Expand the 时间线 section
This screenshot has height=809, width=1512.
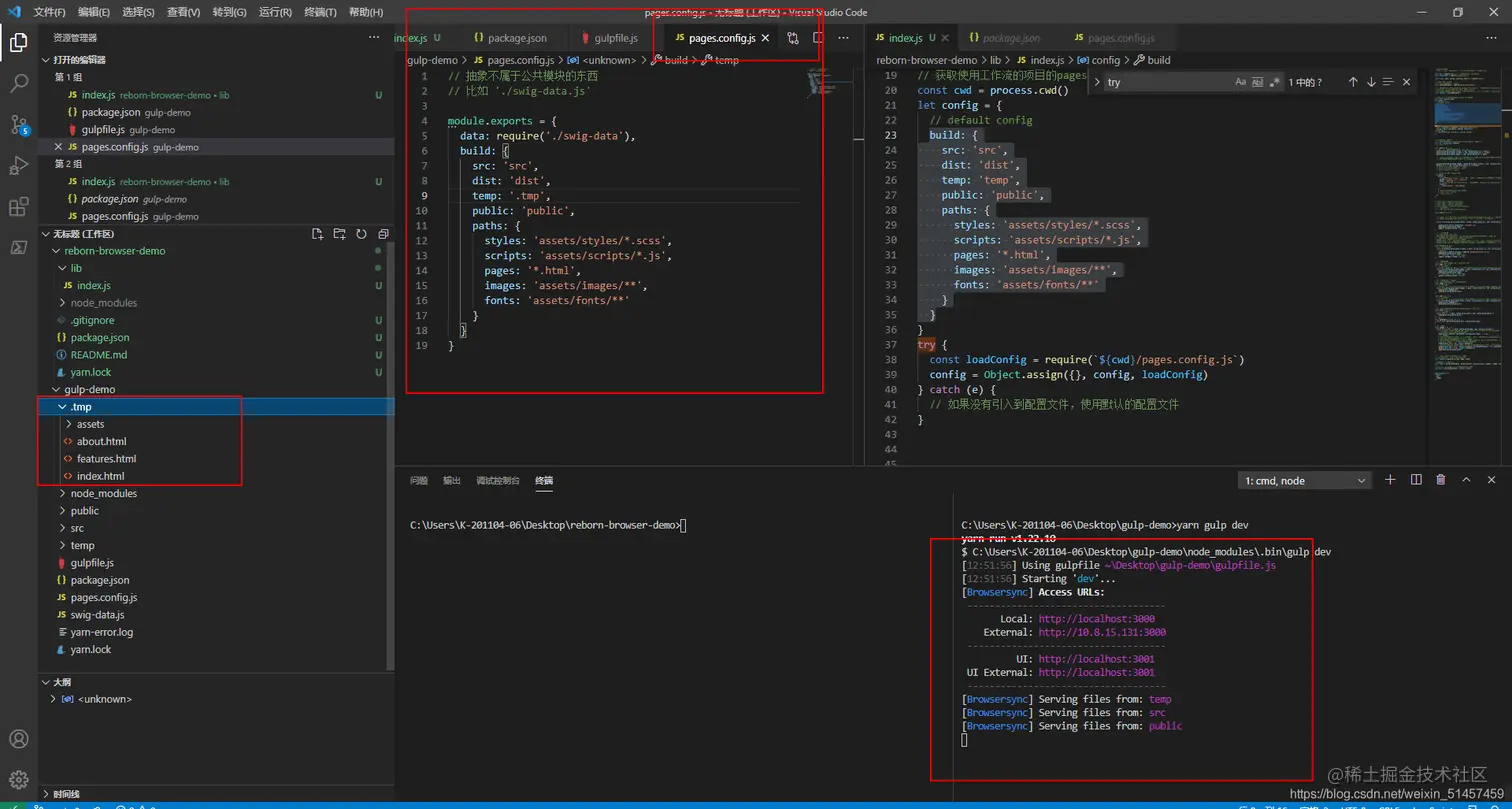[x=66, y=794]
